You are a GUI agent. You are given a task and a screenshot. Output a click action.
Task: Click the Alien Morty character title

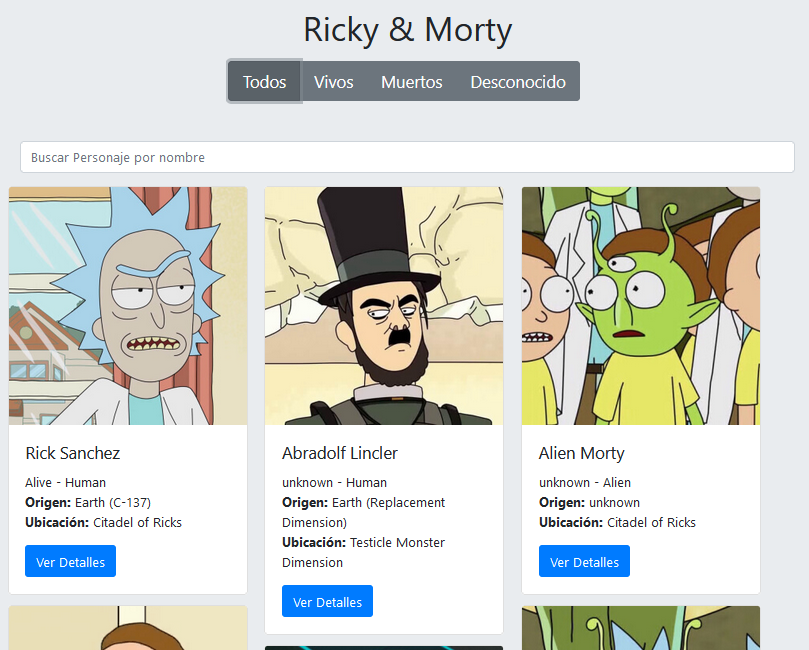(581, 453)
